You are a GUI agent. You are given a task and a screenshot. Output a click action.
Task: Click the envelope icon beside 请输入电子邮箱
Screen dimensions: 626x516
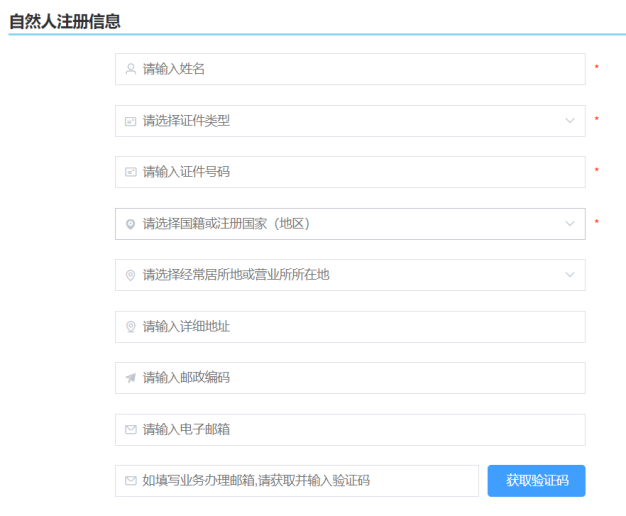click(x=130, y=430)
